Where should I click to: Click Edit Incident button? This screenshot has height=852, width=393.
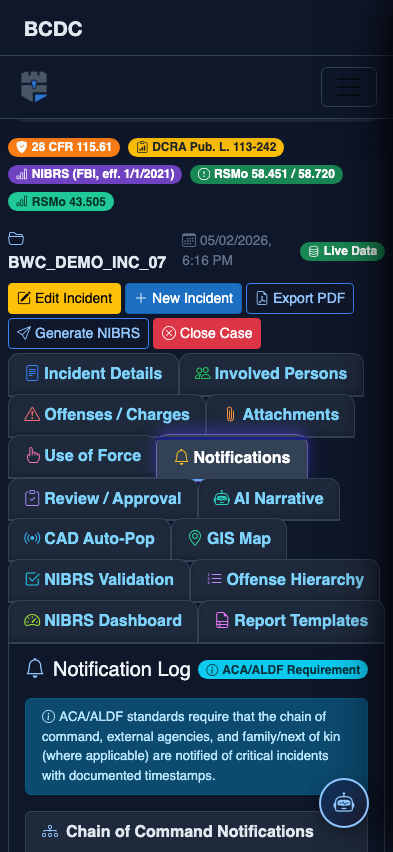tap(65, 298)
